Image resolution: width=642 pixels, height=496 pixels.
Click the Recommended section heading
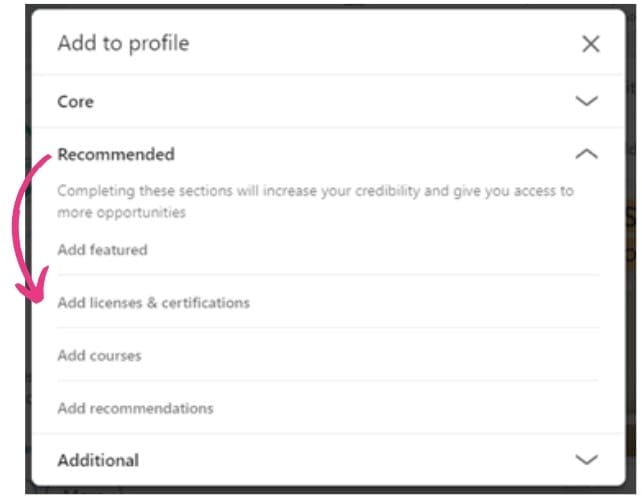tap(116, 154)
